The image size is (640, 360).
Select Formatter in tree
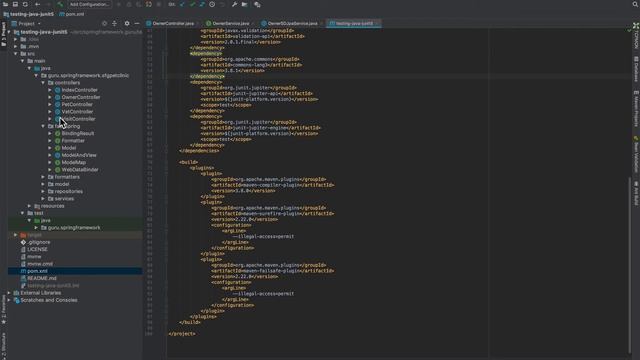click(73, 140)
